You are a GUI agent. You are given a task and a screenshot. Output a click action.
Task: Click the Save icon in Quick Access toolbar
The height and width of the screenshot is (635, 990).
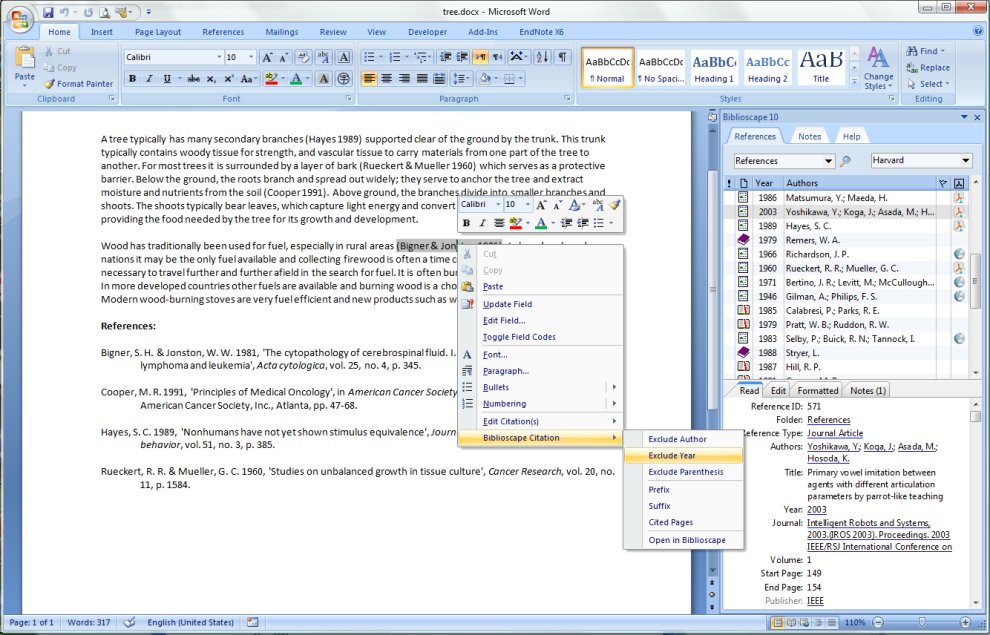pos(49,12)
